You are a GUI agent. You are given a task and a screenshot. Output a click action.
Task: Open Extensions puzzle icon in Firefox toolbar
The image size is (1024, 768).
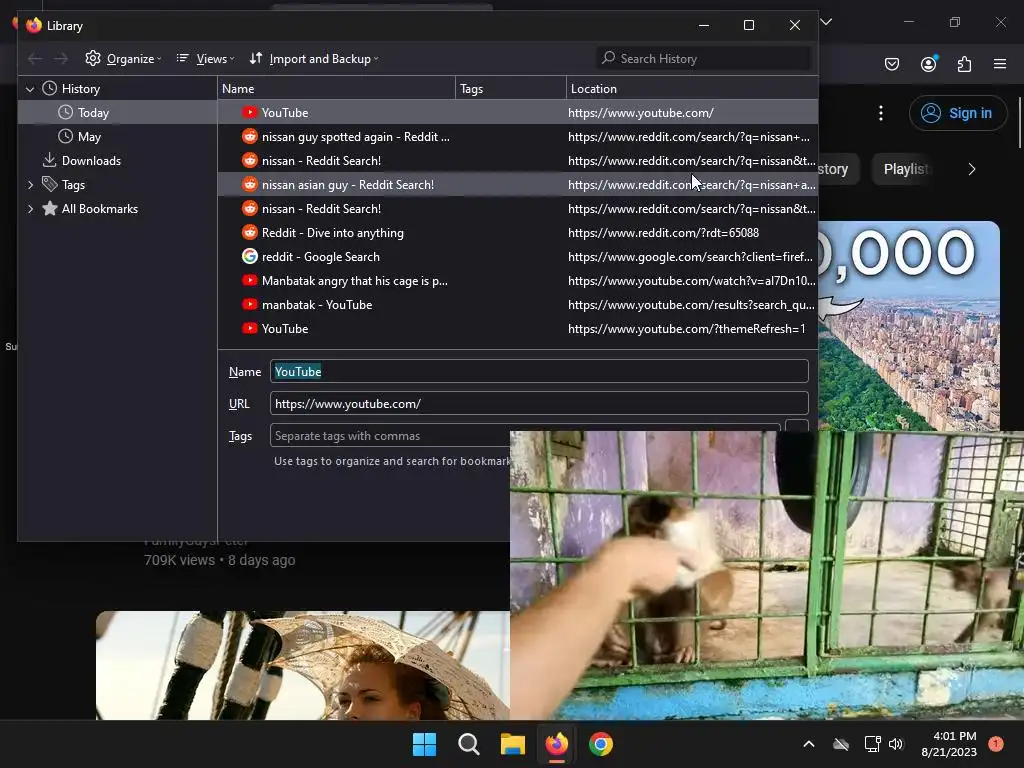point(964,64)
